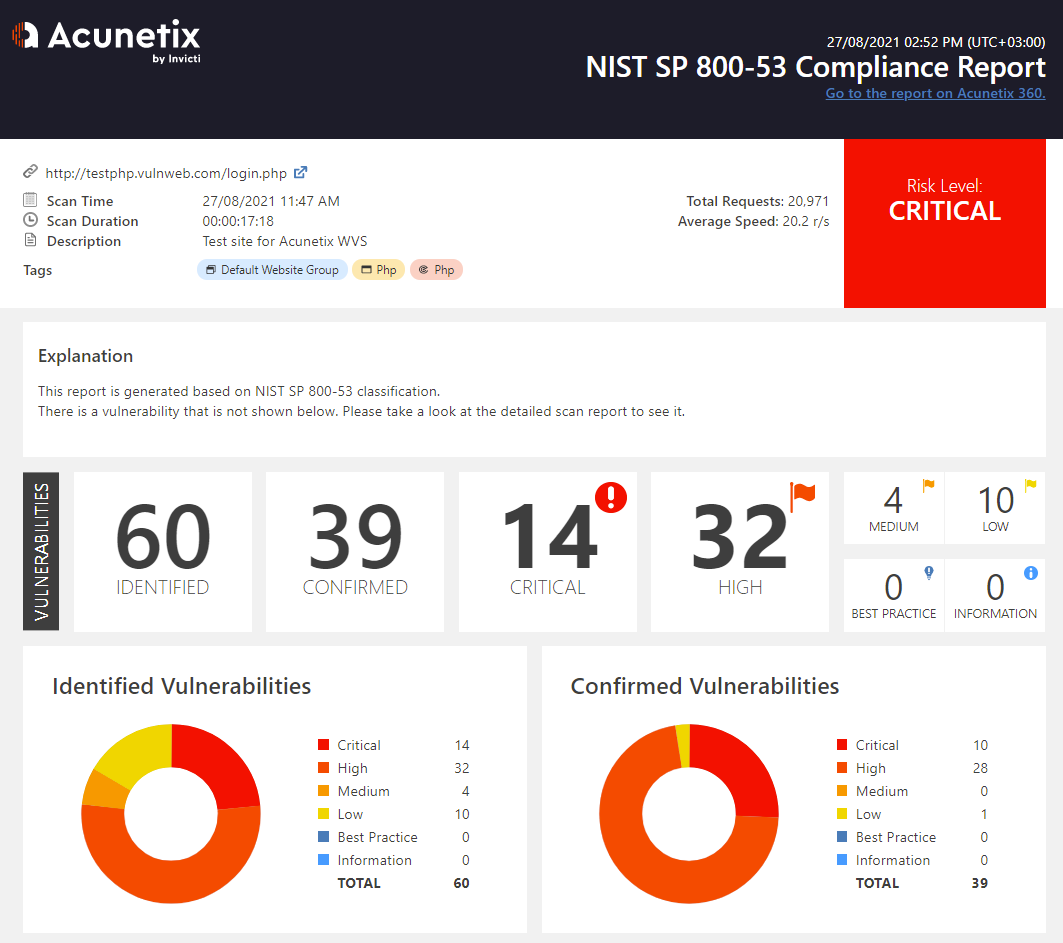Image resolution: width=1063 pixels, height=943 pixels.
Task: Click the scan duration value 00:00:17:18
Action: click(238, 222)
